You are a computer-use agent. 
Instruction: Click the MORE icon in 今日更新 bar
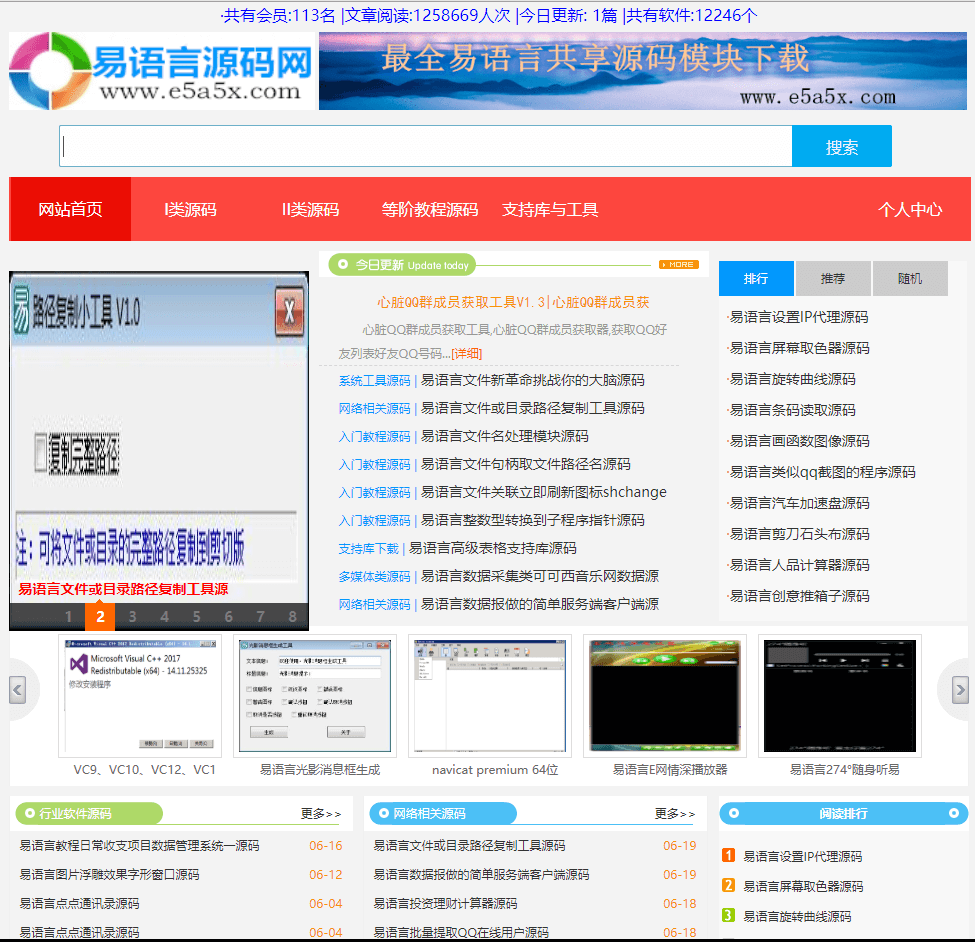point(678,264)
